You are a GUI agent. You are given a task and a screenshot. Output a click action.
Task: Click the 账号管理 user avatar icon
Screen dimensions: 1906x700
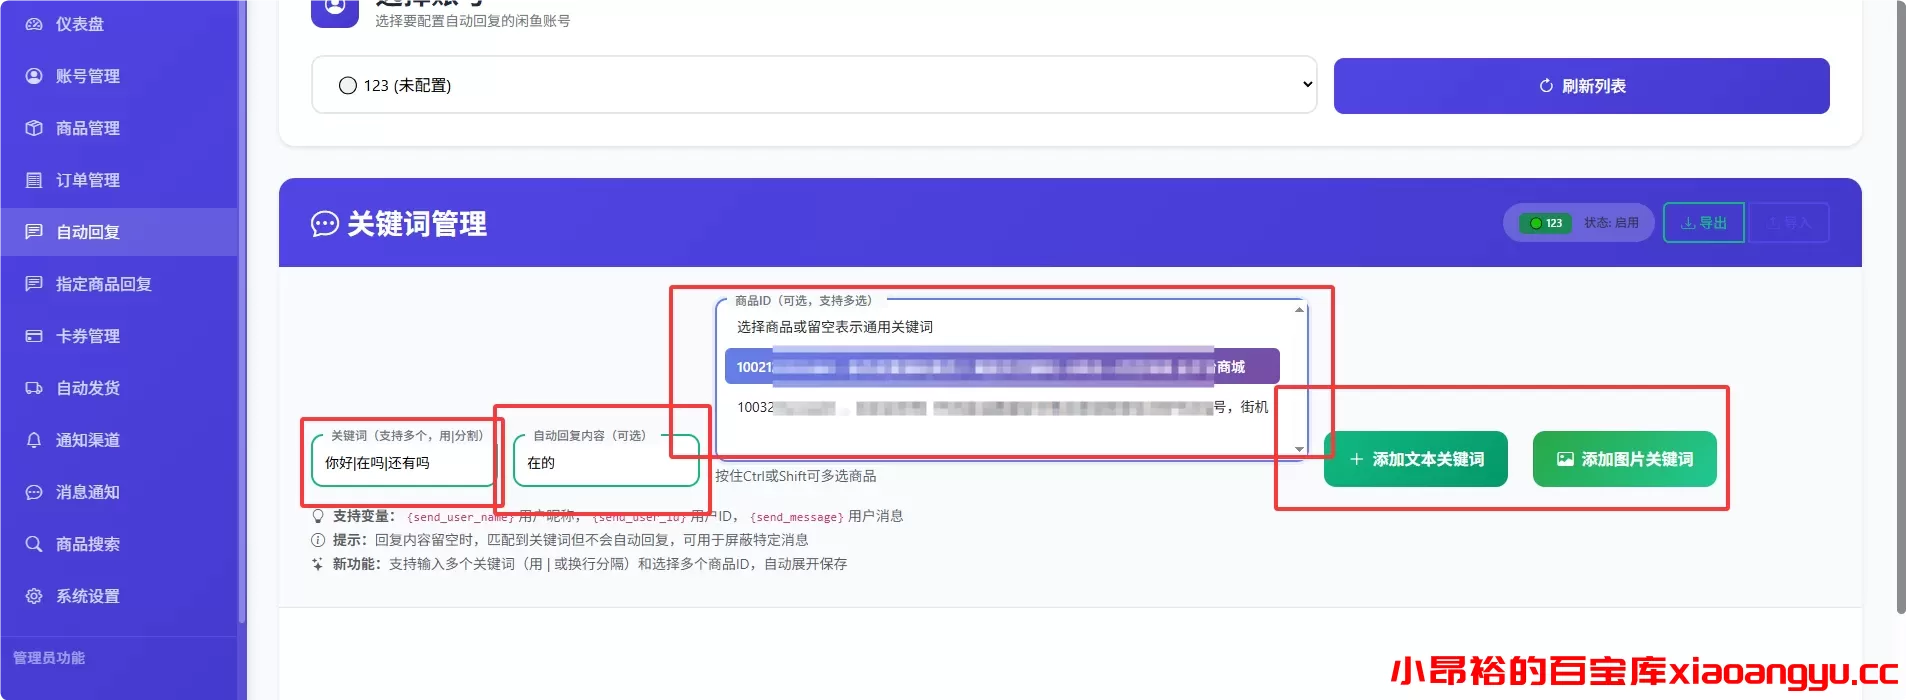point(34,76)
